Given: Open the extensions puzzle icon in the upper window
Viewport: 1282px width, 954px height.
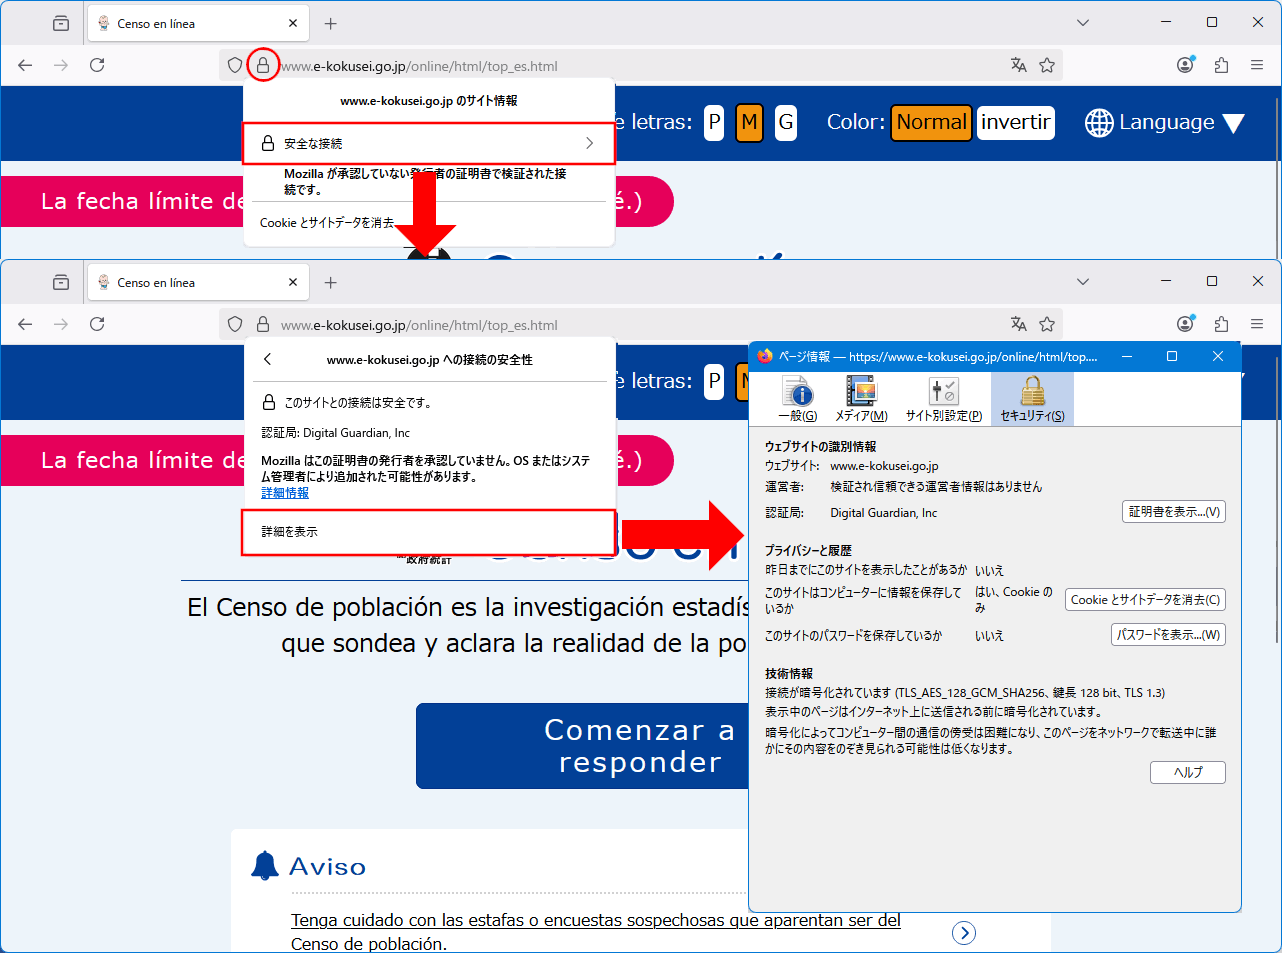Looking at the screenshot, I should coord(1221,65).
